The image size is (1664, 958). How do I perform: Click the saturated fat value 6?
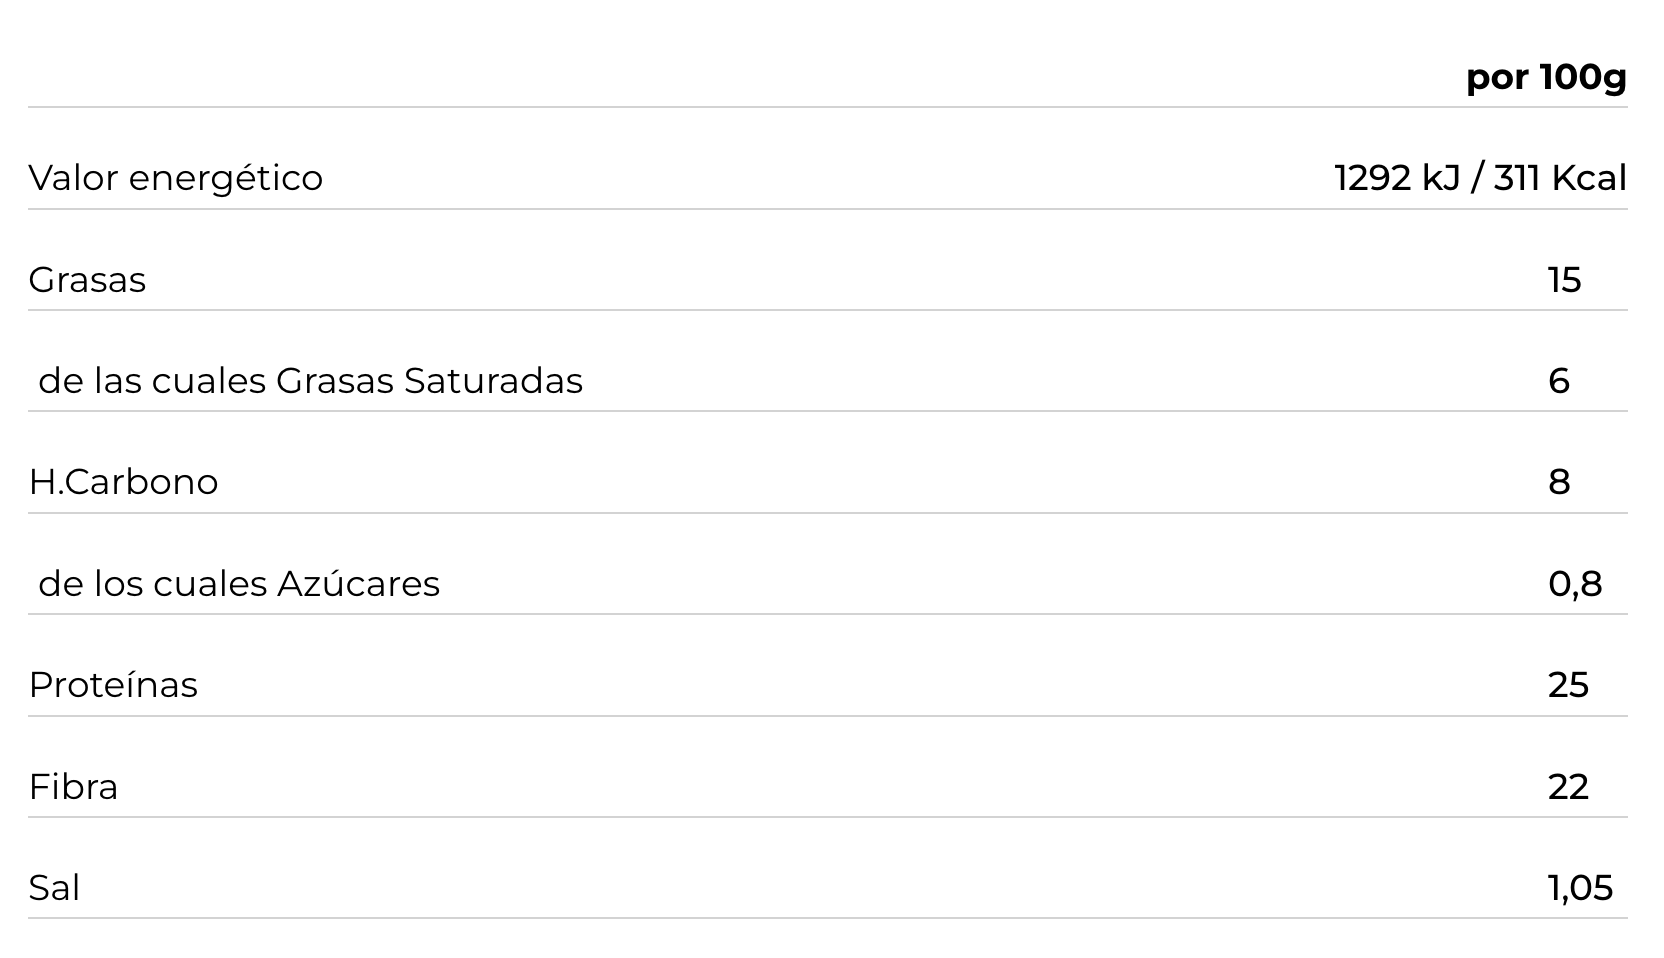pos(1559,381)
